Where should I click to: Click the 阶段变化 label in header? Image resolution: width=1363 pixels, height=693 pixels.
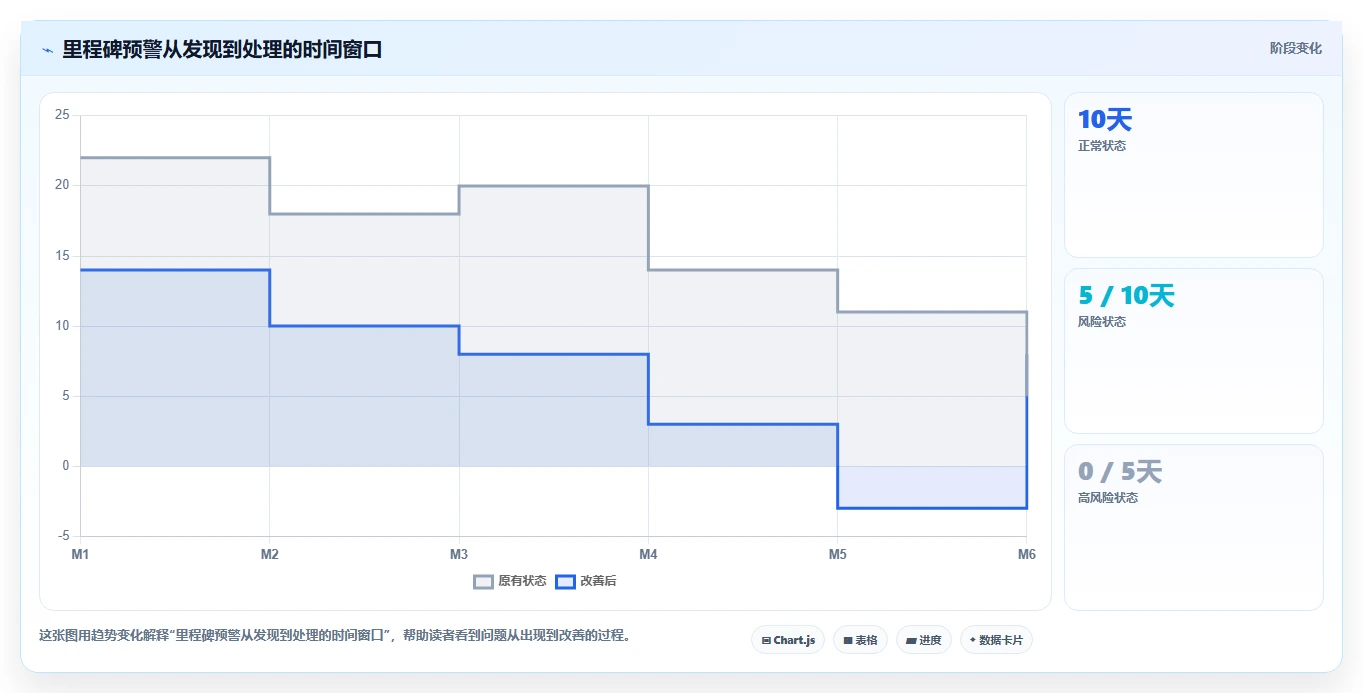click(1296, 48)
